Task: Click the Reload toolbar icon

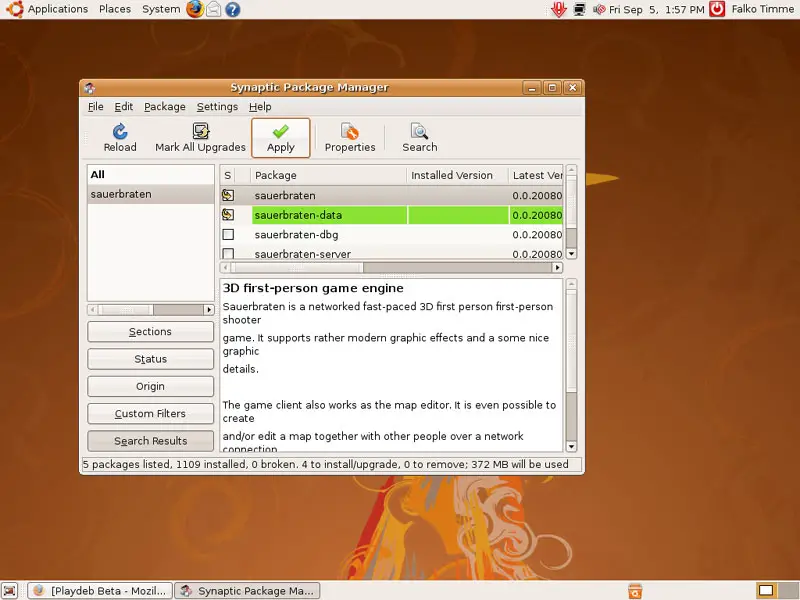Action: click(x=120, y=132)
